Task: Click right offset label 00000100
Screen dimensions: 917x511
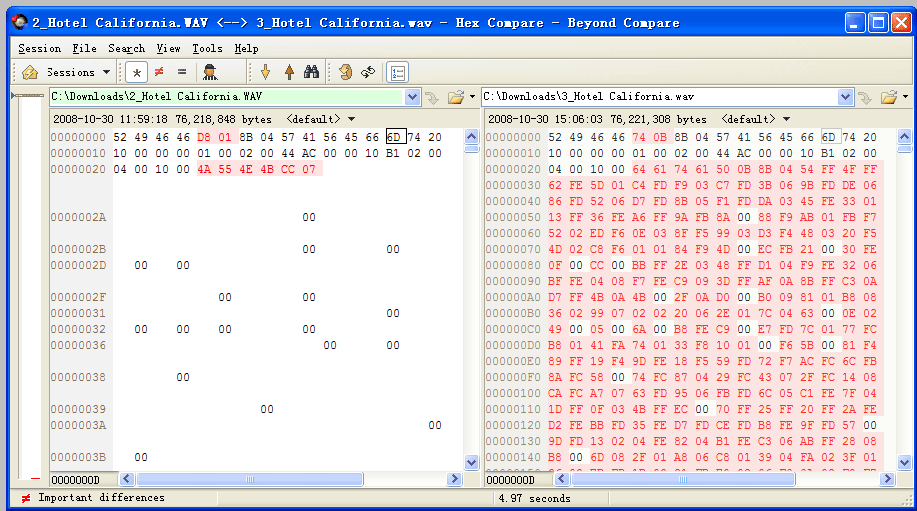Action: 513,393
